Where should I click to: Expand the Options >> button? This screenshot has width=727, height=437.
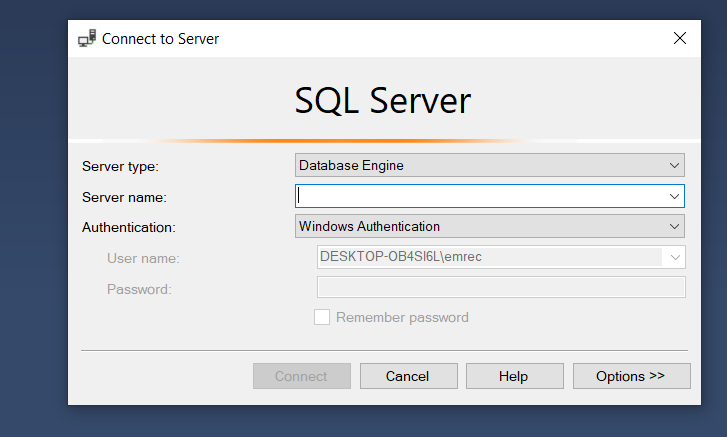pos(631,376)
